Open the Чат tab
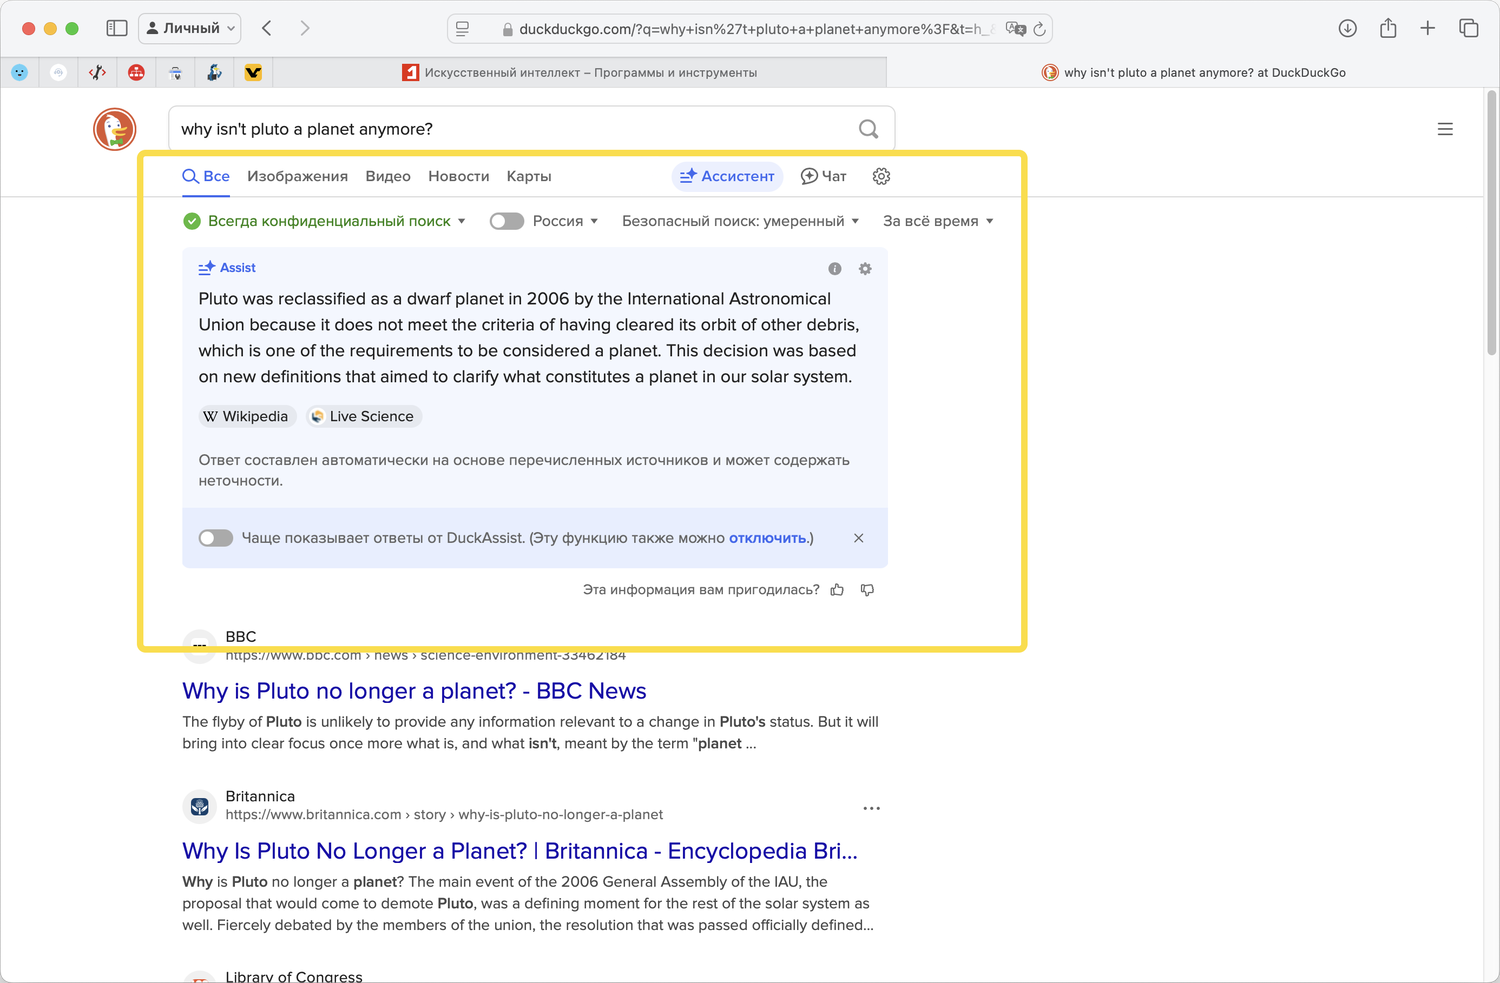This screenshot has height=983, width=1500. [x=824, y=176]
